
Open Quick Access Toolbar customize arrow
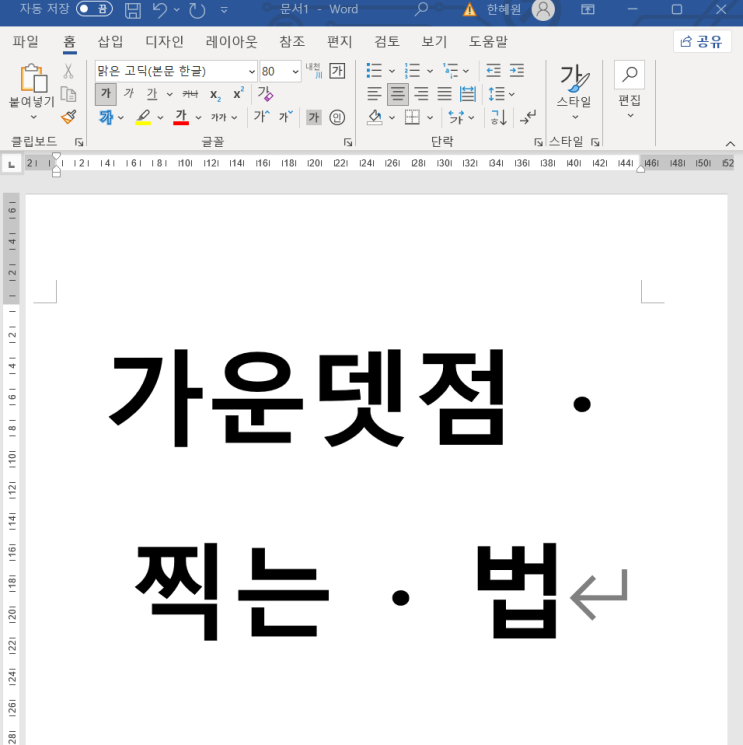[x=224, y=10]
